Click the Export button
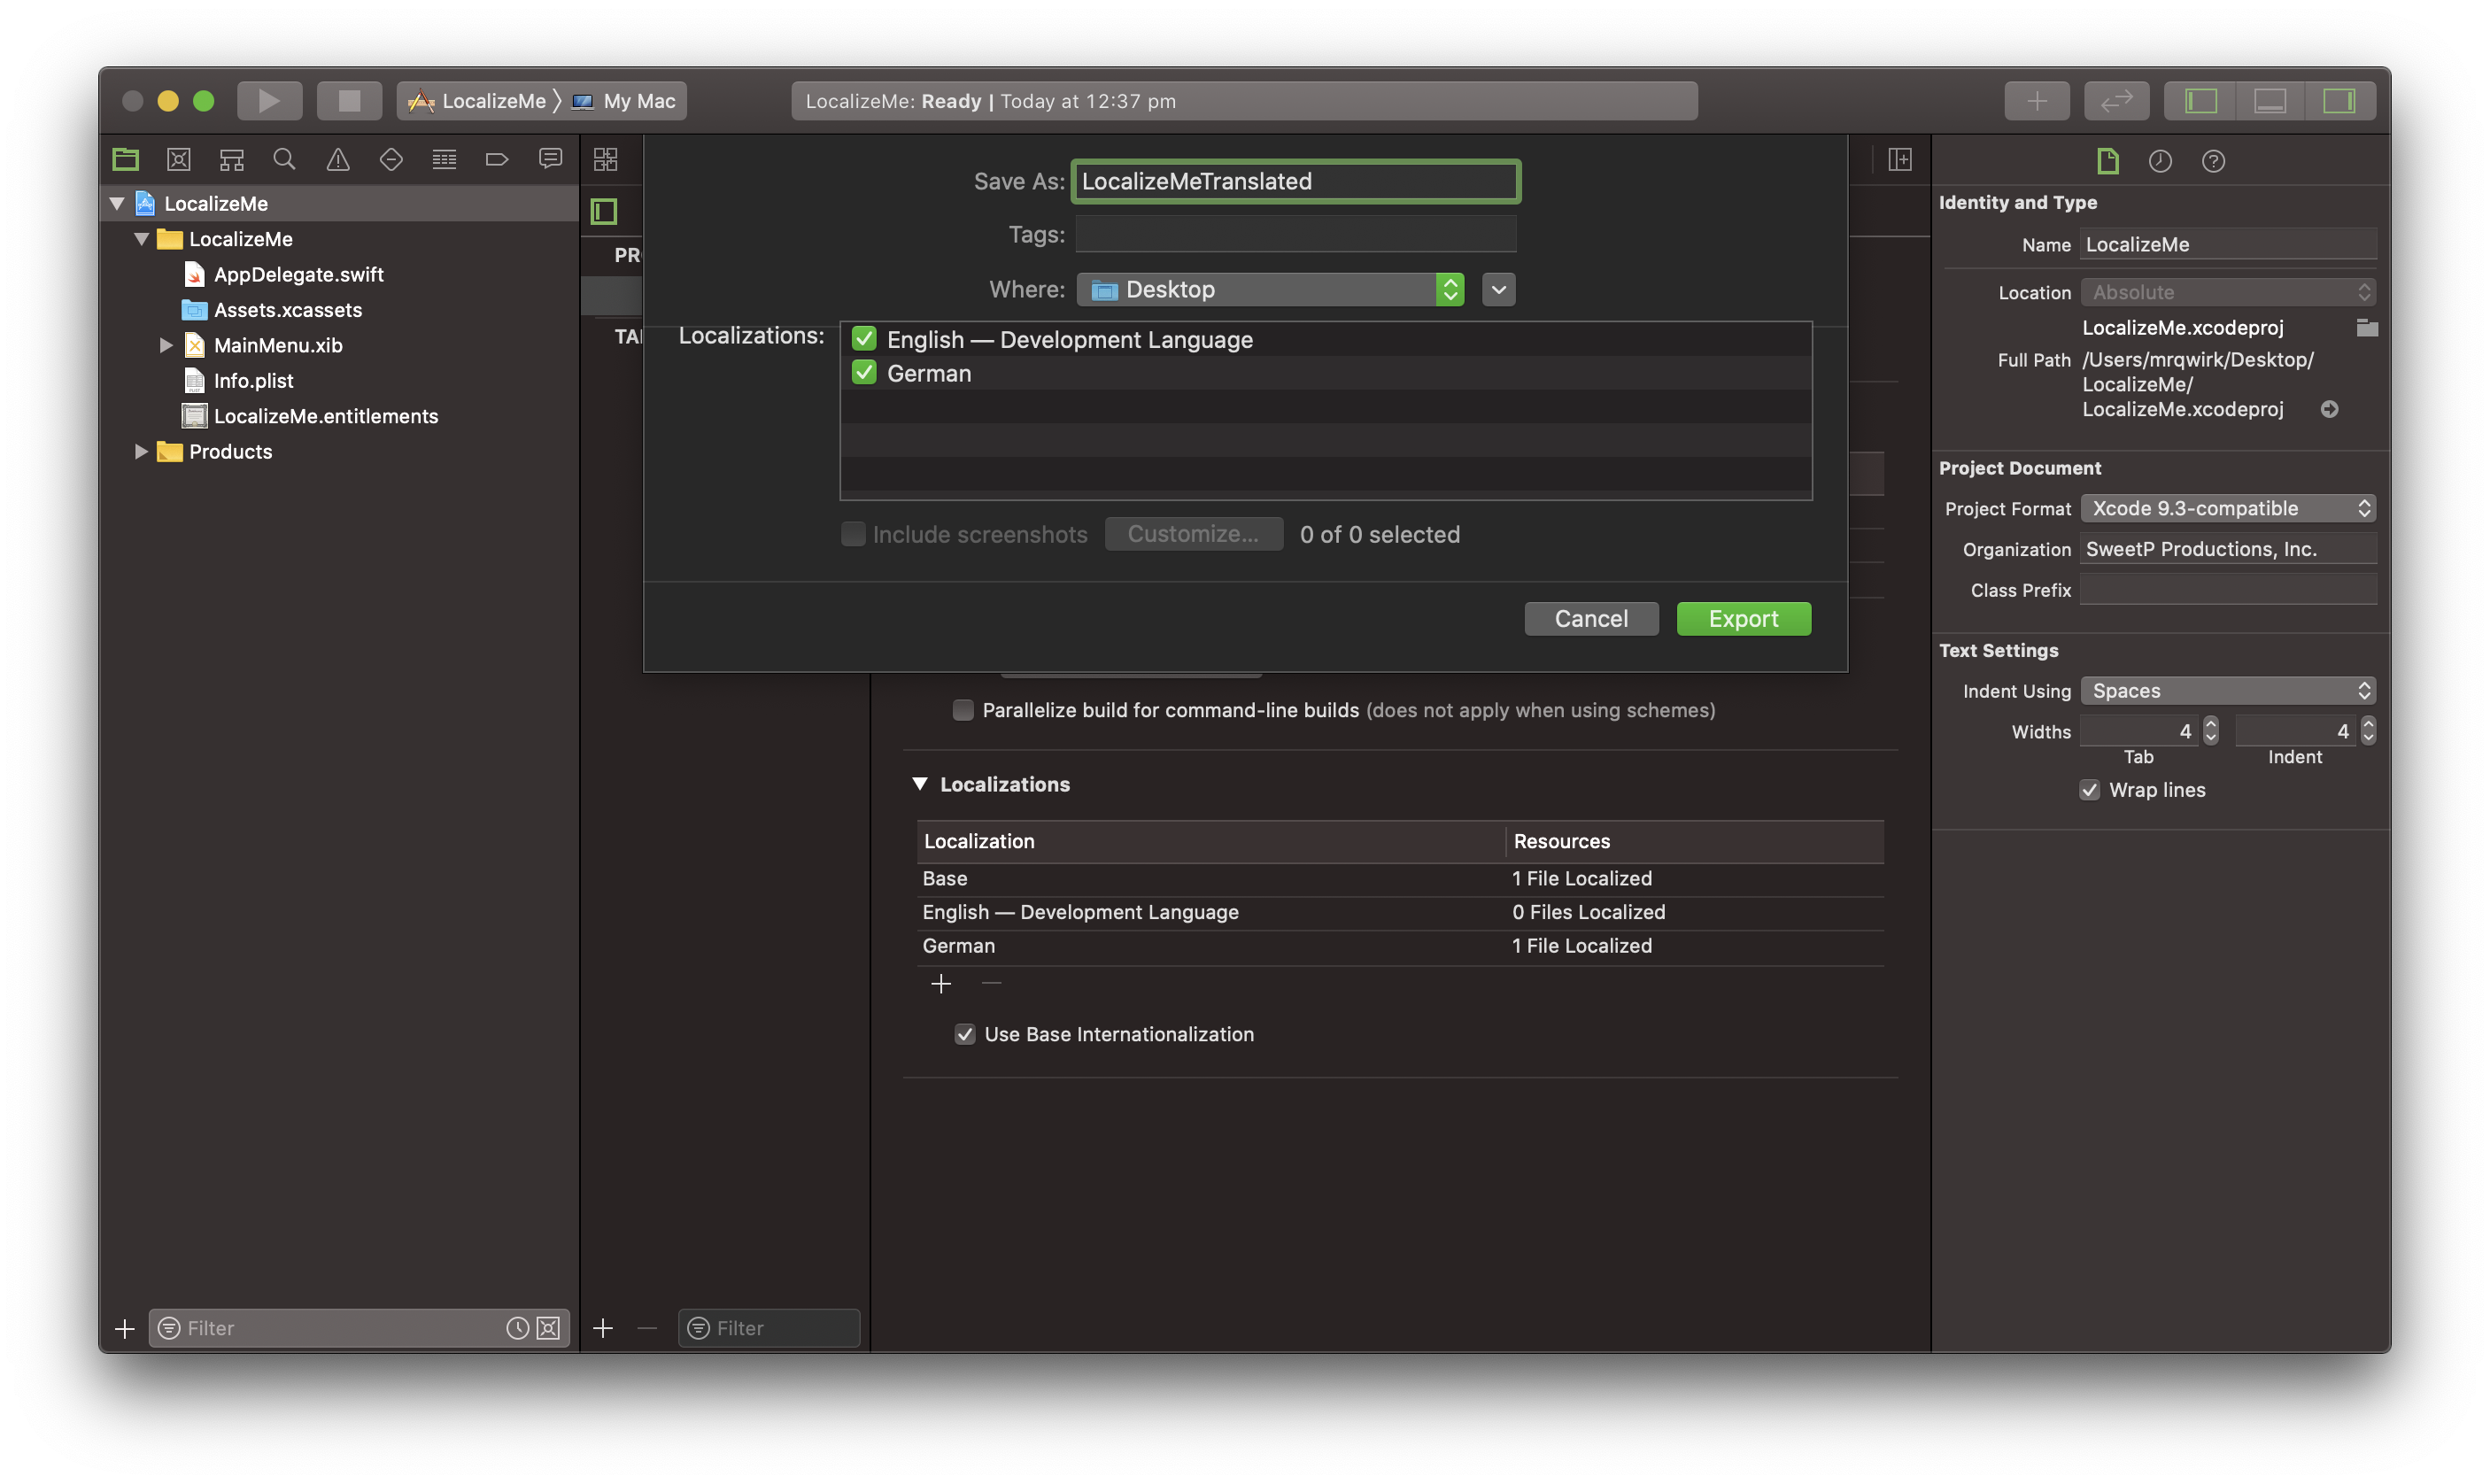This screenshot has height=1484, width=2490. [1743, 618]
